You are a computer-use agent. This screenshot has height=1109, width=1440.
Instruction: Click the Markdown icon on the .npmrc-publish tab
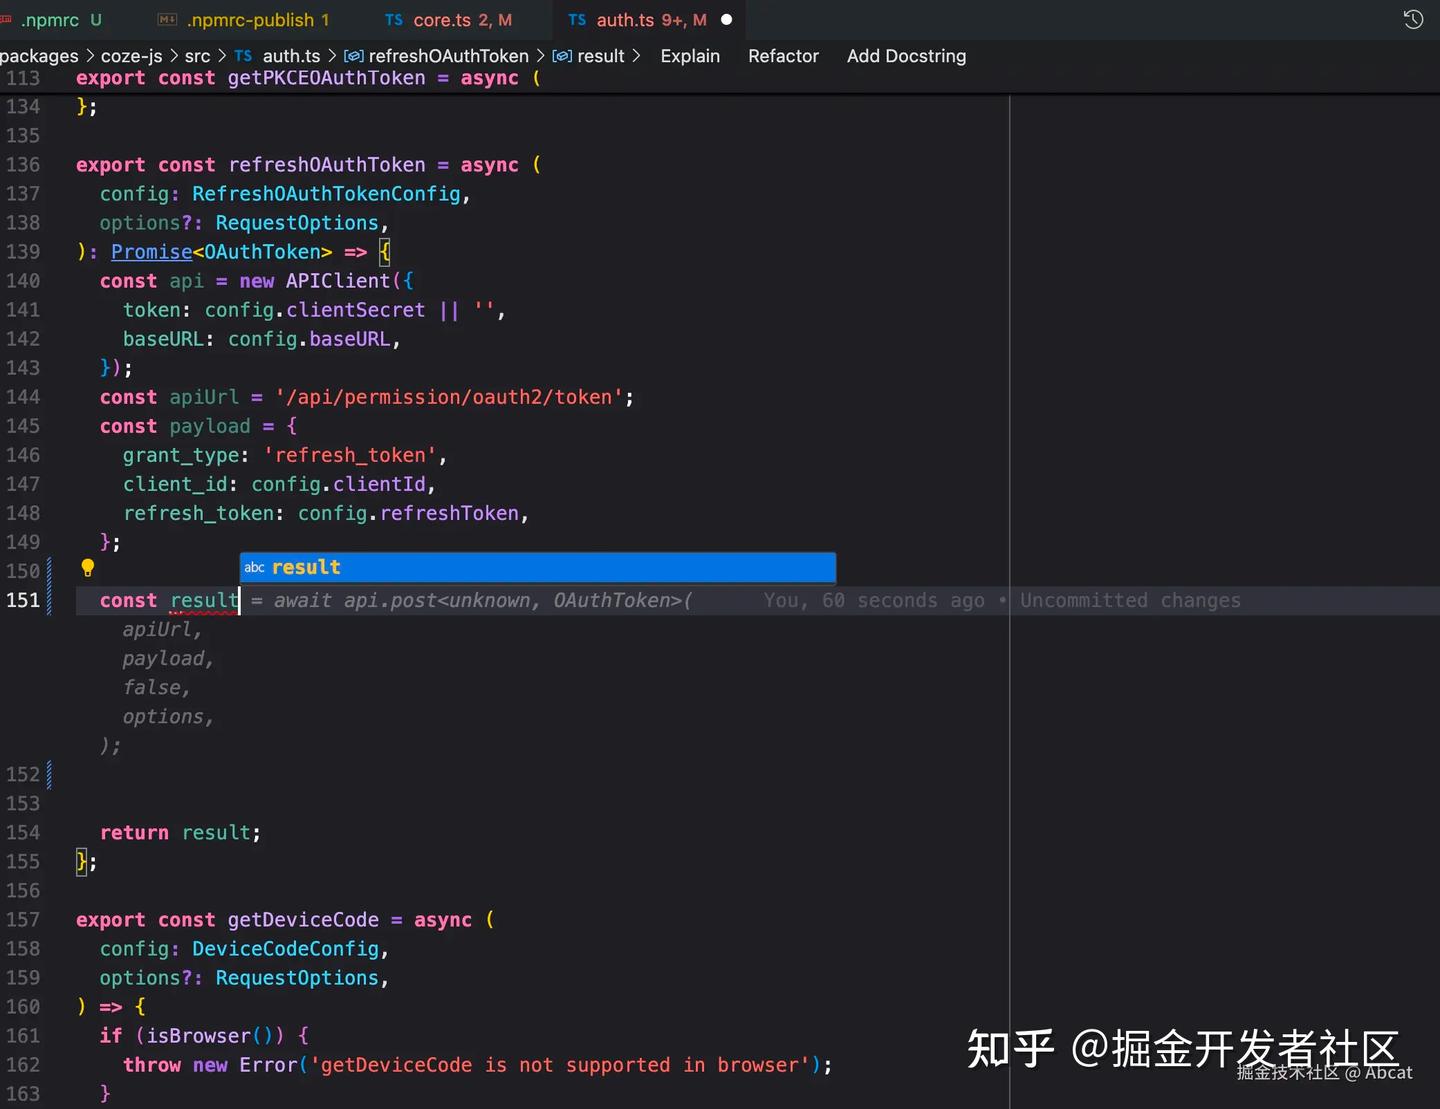click(165, 19)
